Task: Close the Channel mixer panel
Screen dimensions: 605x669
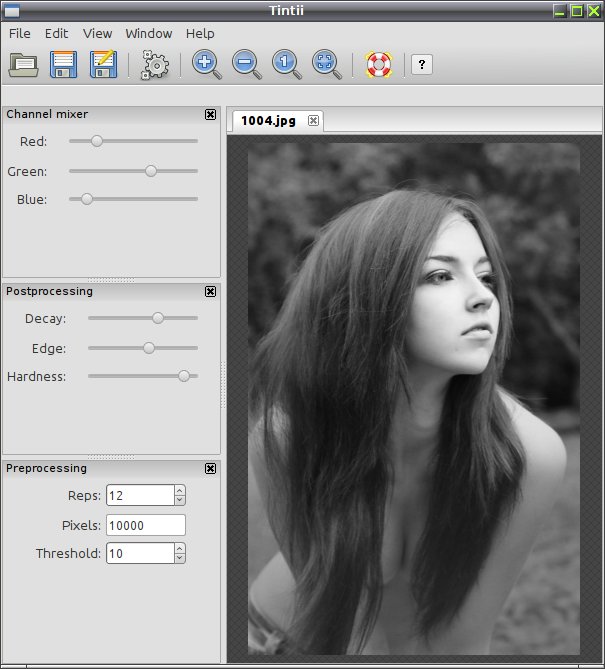Action: pyautogui.click(x=210, y=114)
